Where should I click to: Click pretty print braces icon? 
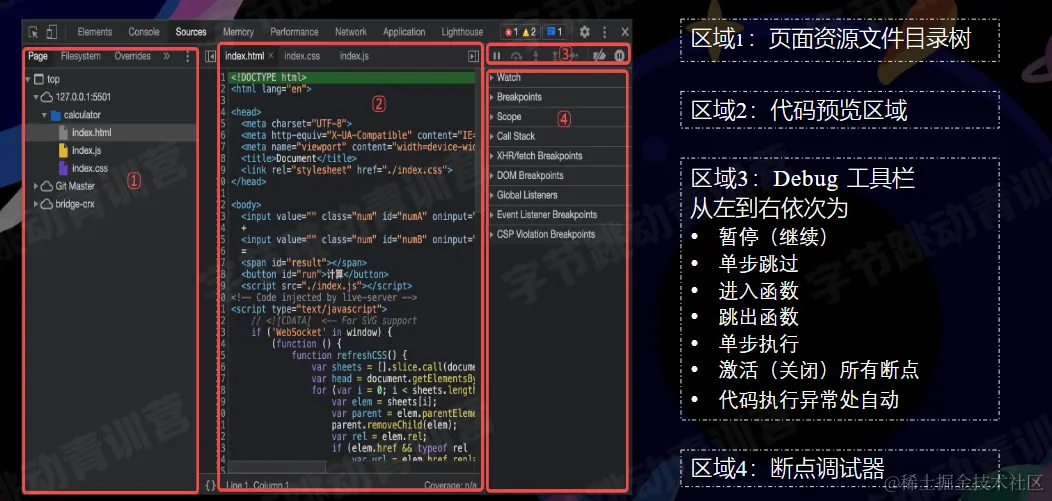210,484
